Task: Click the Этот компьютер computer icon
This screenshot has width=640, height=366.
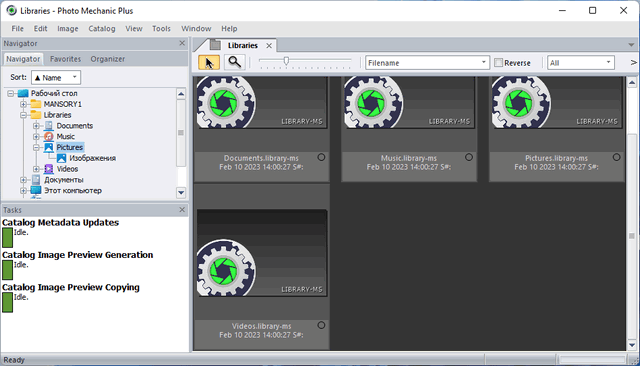Action: pyautogui.click(x=36, y=191)
